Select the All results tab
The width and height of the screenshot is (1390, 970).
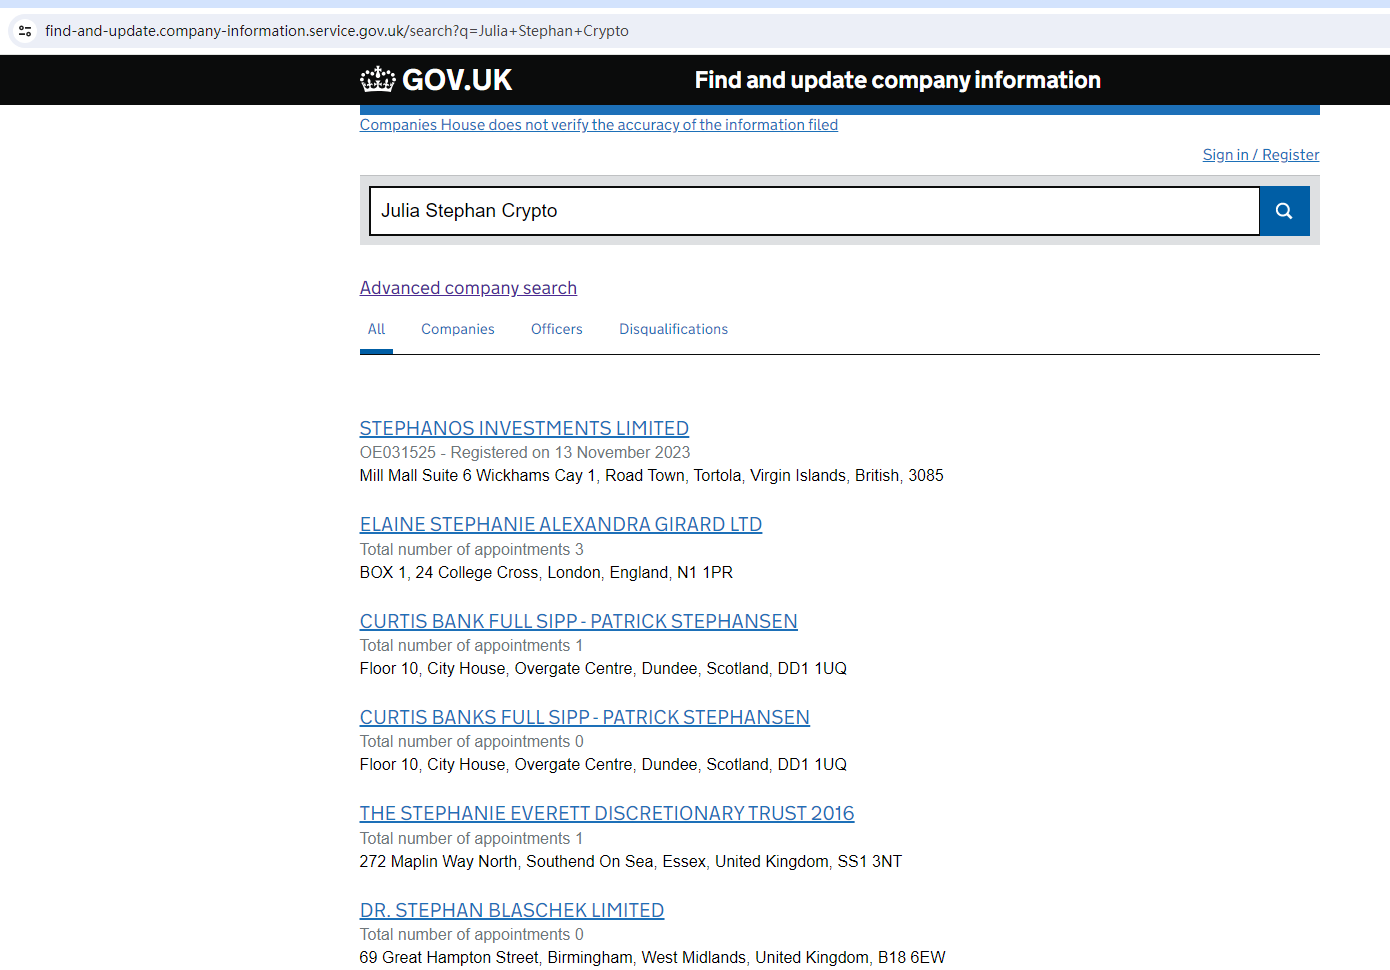pyautogui.click(x=376, y=330)
